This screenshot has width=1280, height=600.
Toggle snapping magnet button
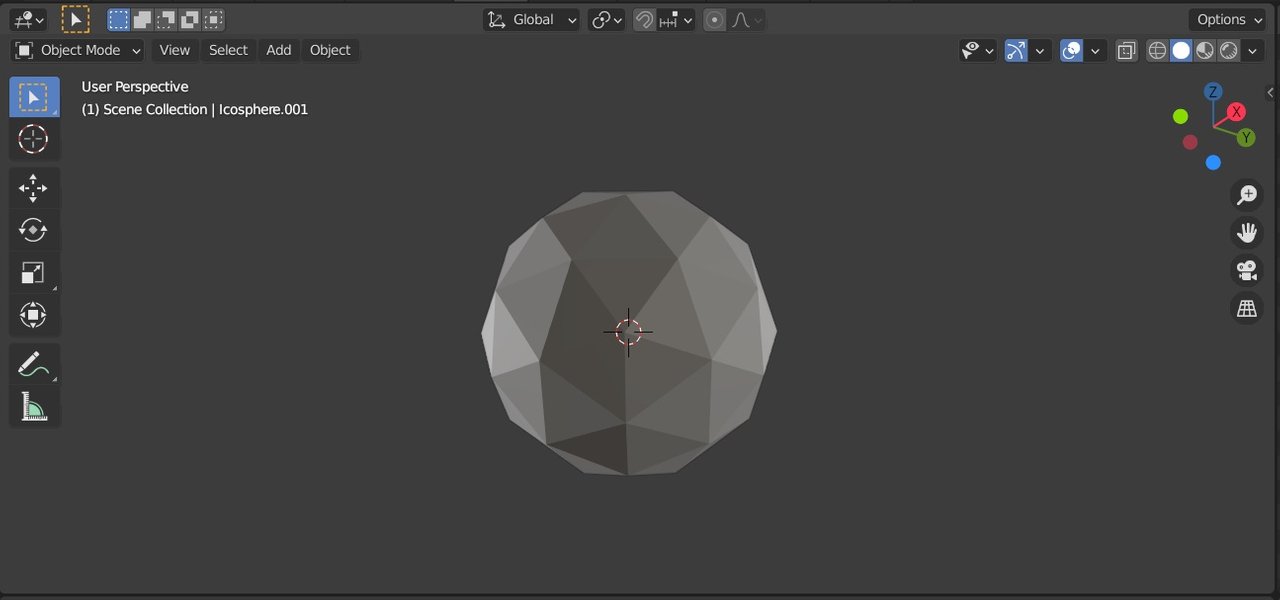pyautogui.click(x=645, y=19)
